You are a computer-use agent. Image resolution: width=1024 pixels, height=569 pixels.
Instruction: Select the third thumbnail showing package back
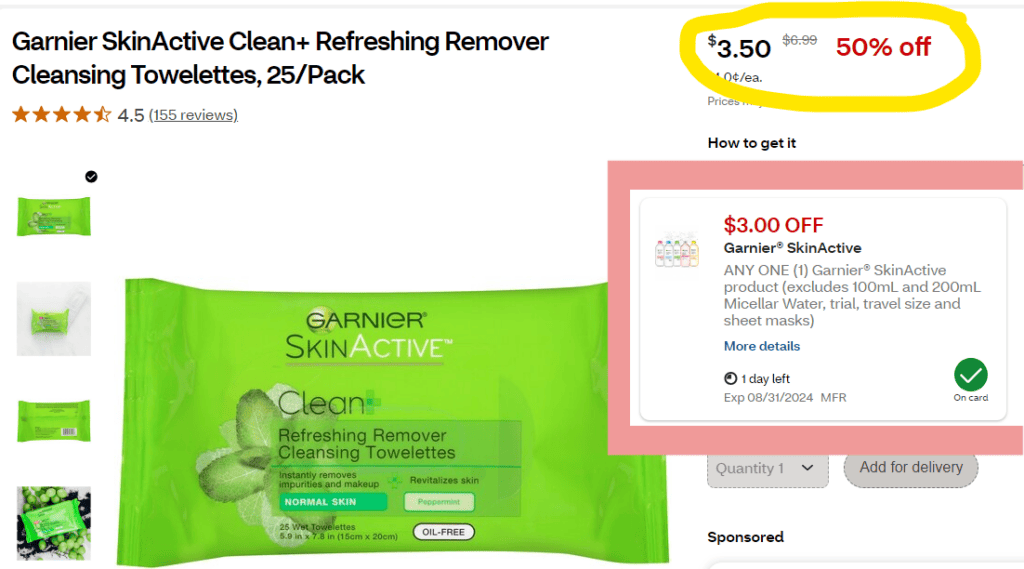coord(54,421)
